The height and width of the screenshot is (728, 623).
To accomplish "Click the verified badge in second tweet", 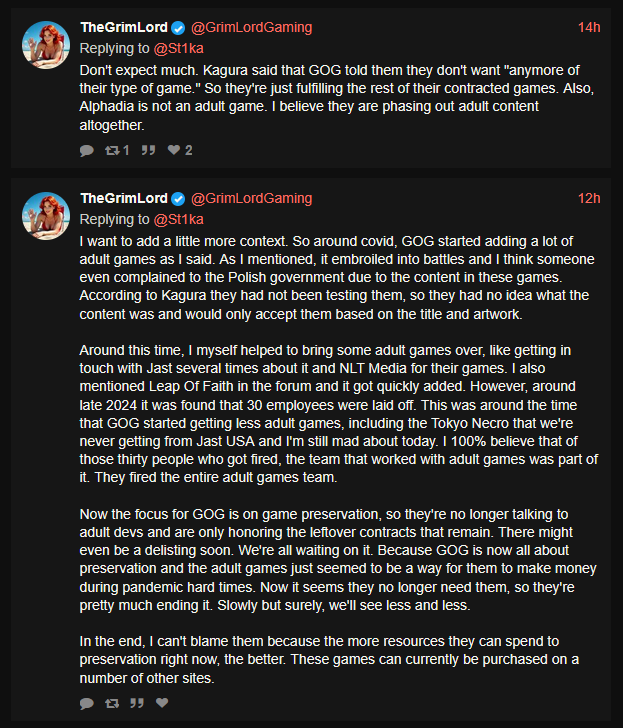I will (178, 199).
